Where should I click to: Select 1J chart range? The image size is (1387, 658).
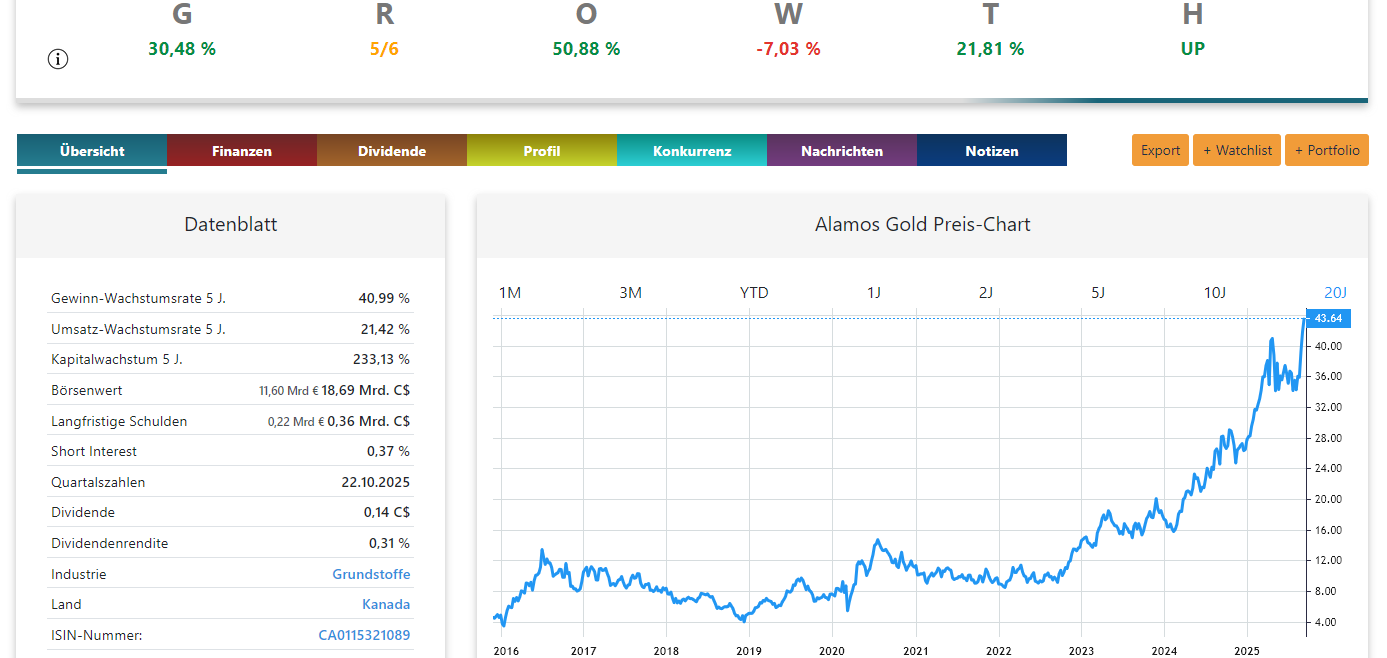[874, 293]
